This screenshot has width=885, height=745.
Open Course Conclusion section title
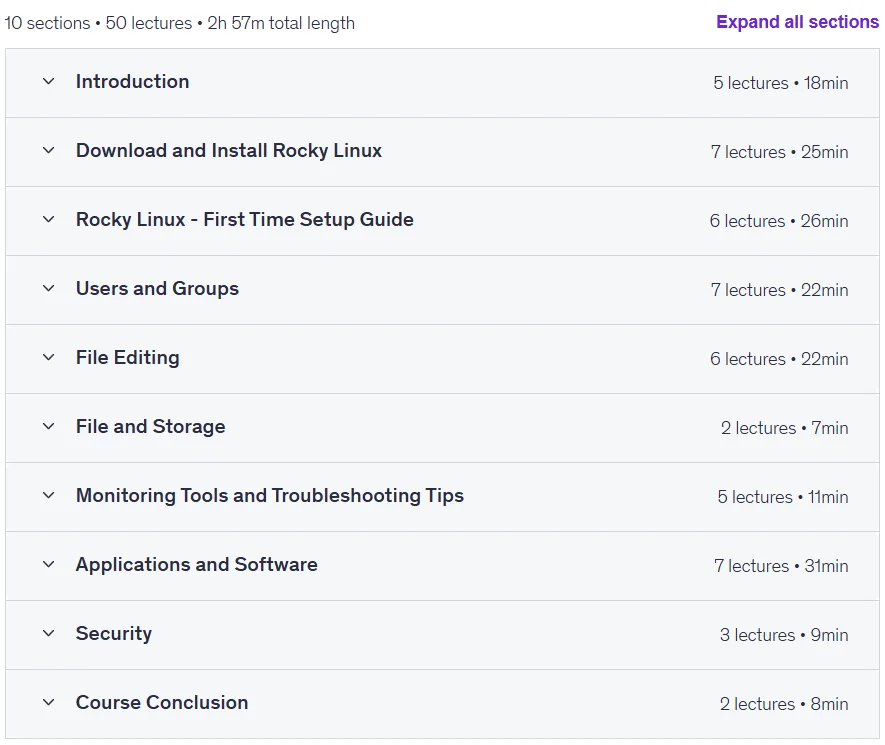pyautogui.click(x=162, y=703)
